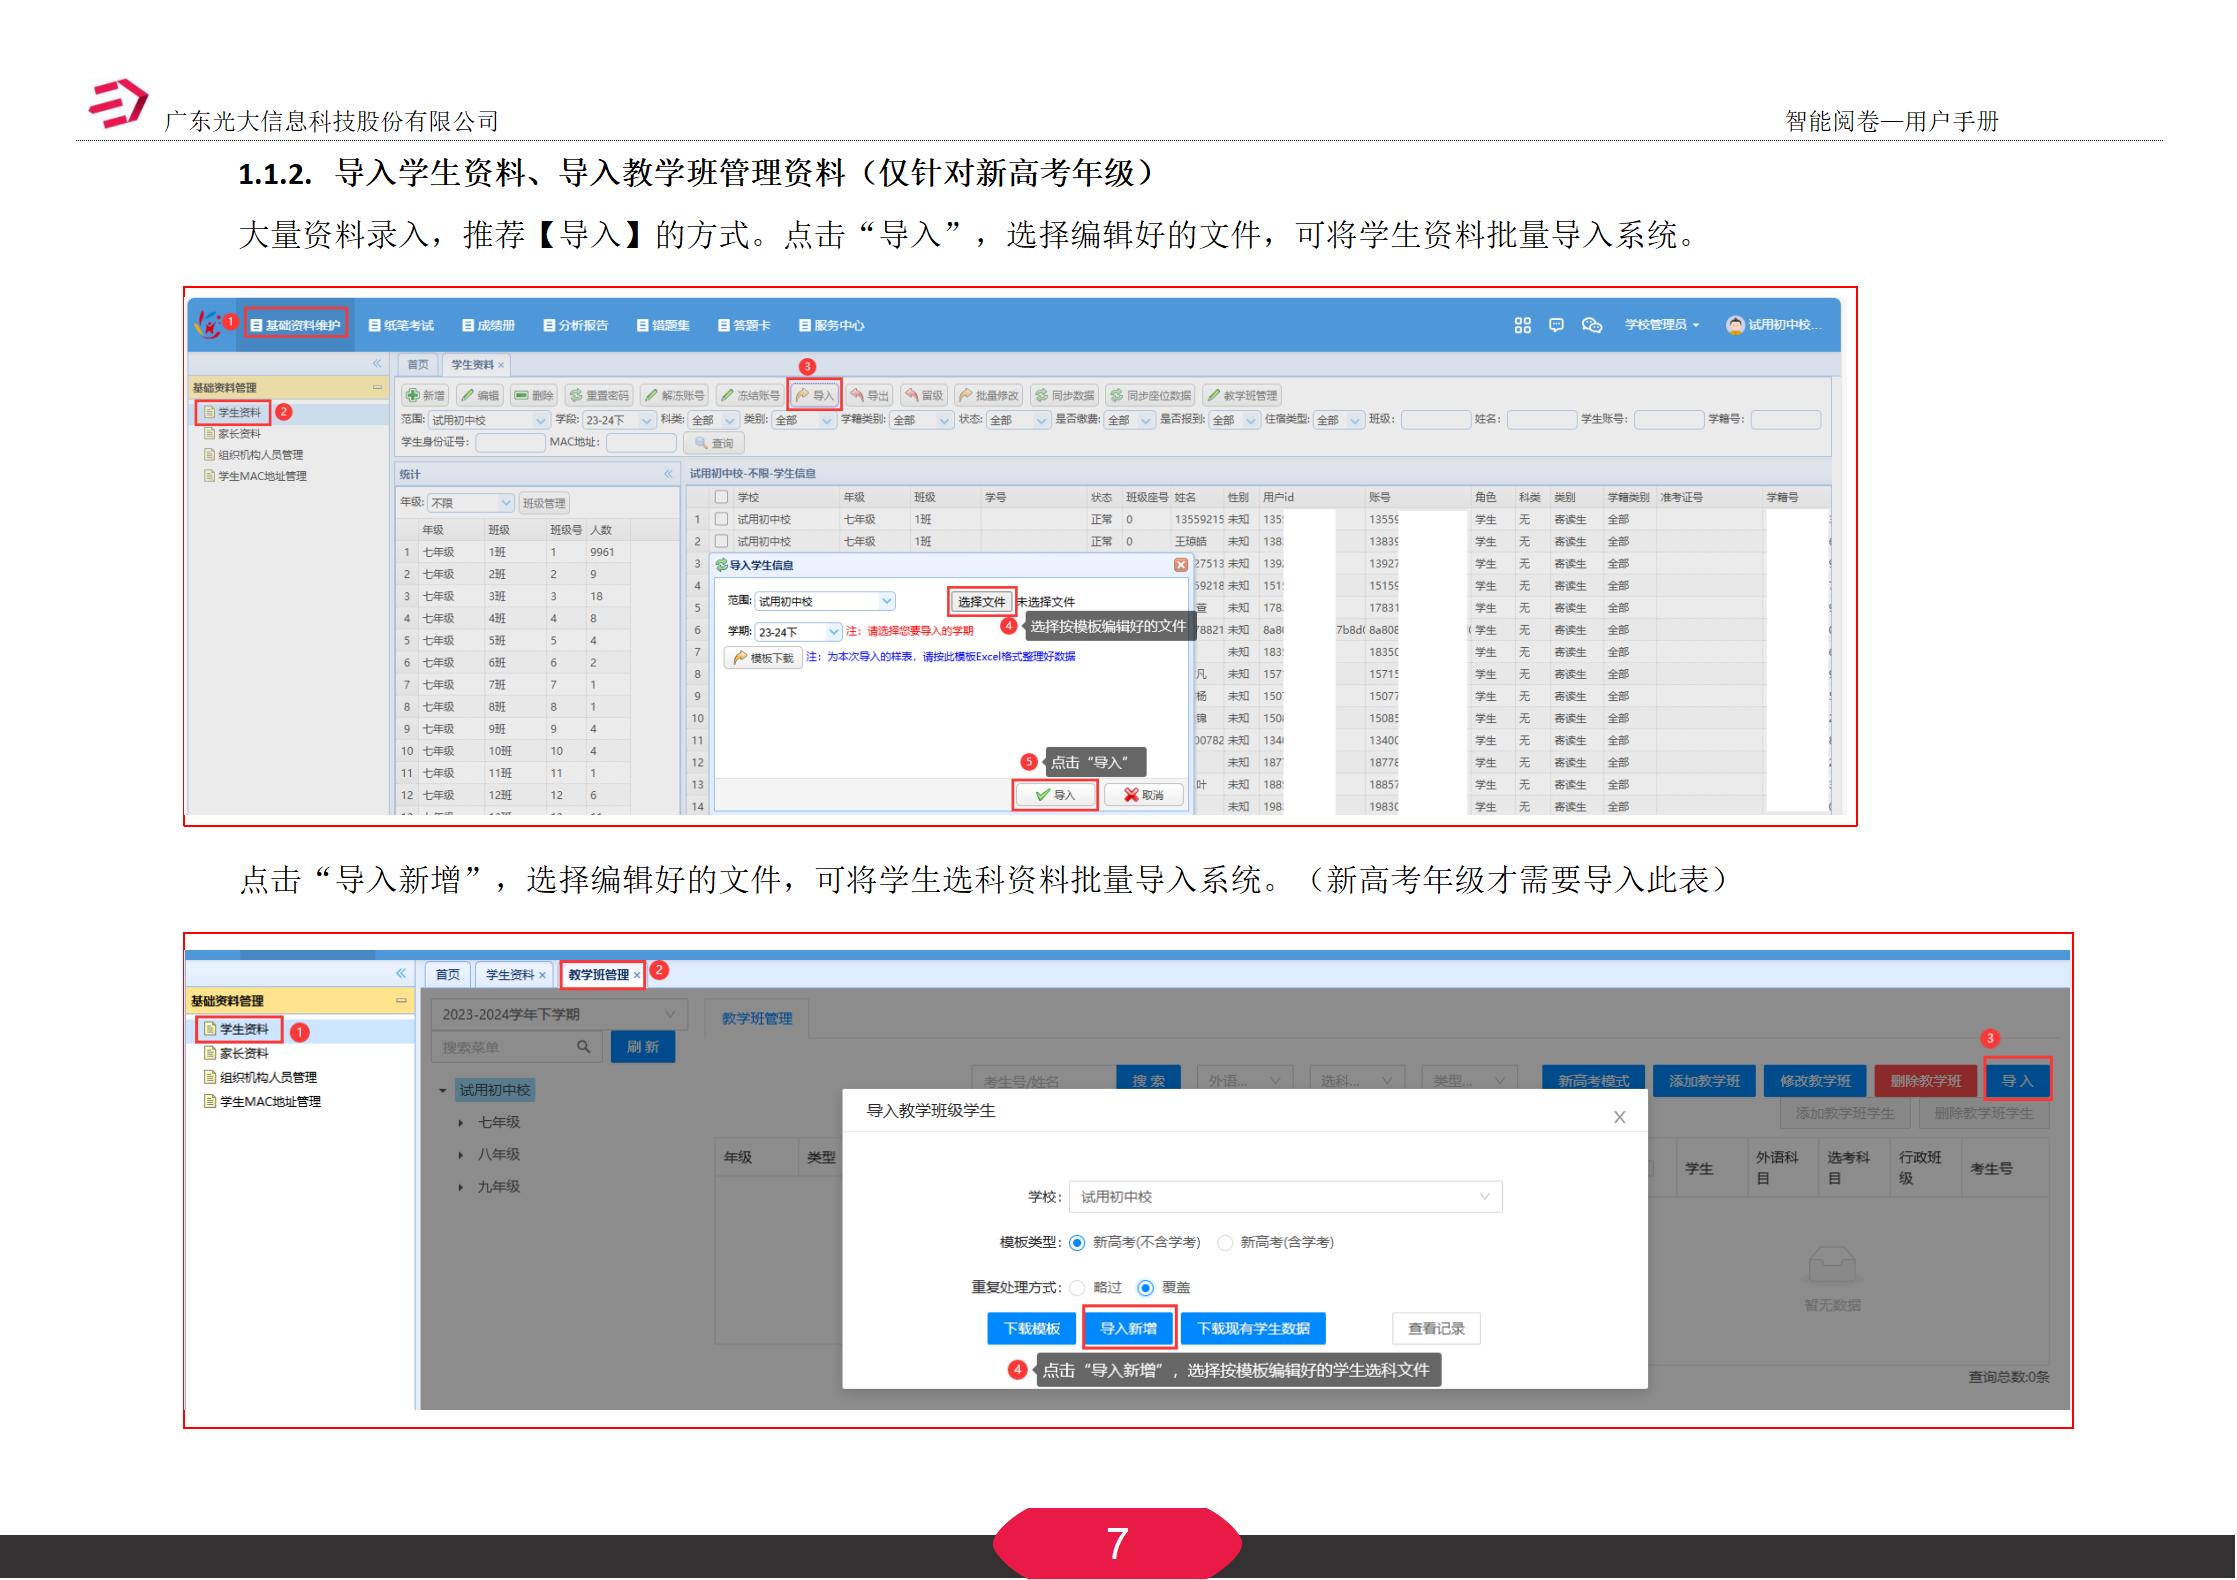Click the 下载模板 download template button
Image resolution: width=2237 pixels, height=1580 pixels.
[1032, 1329]
